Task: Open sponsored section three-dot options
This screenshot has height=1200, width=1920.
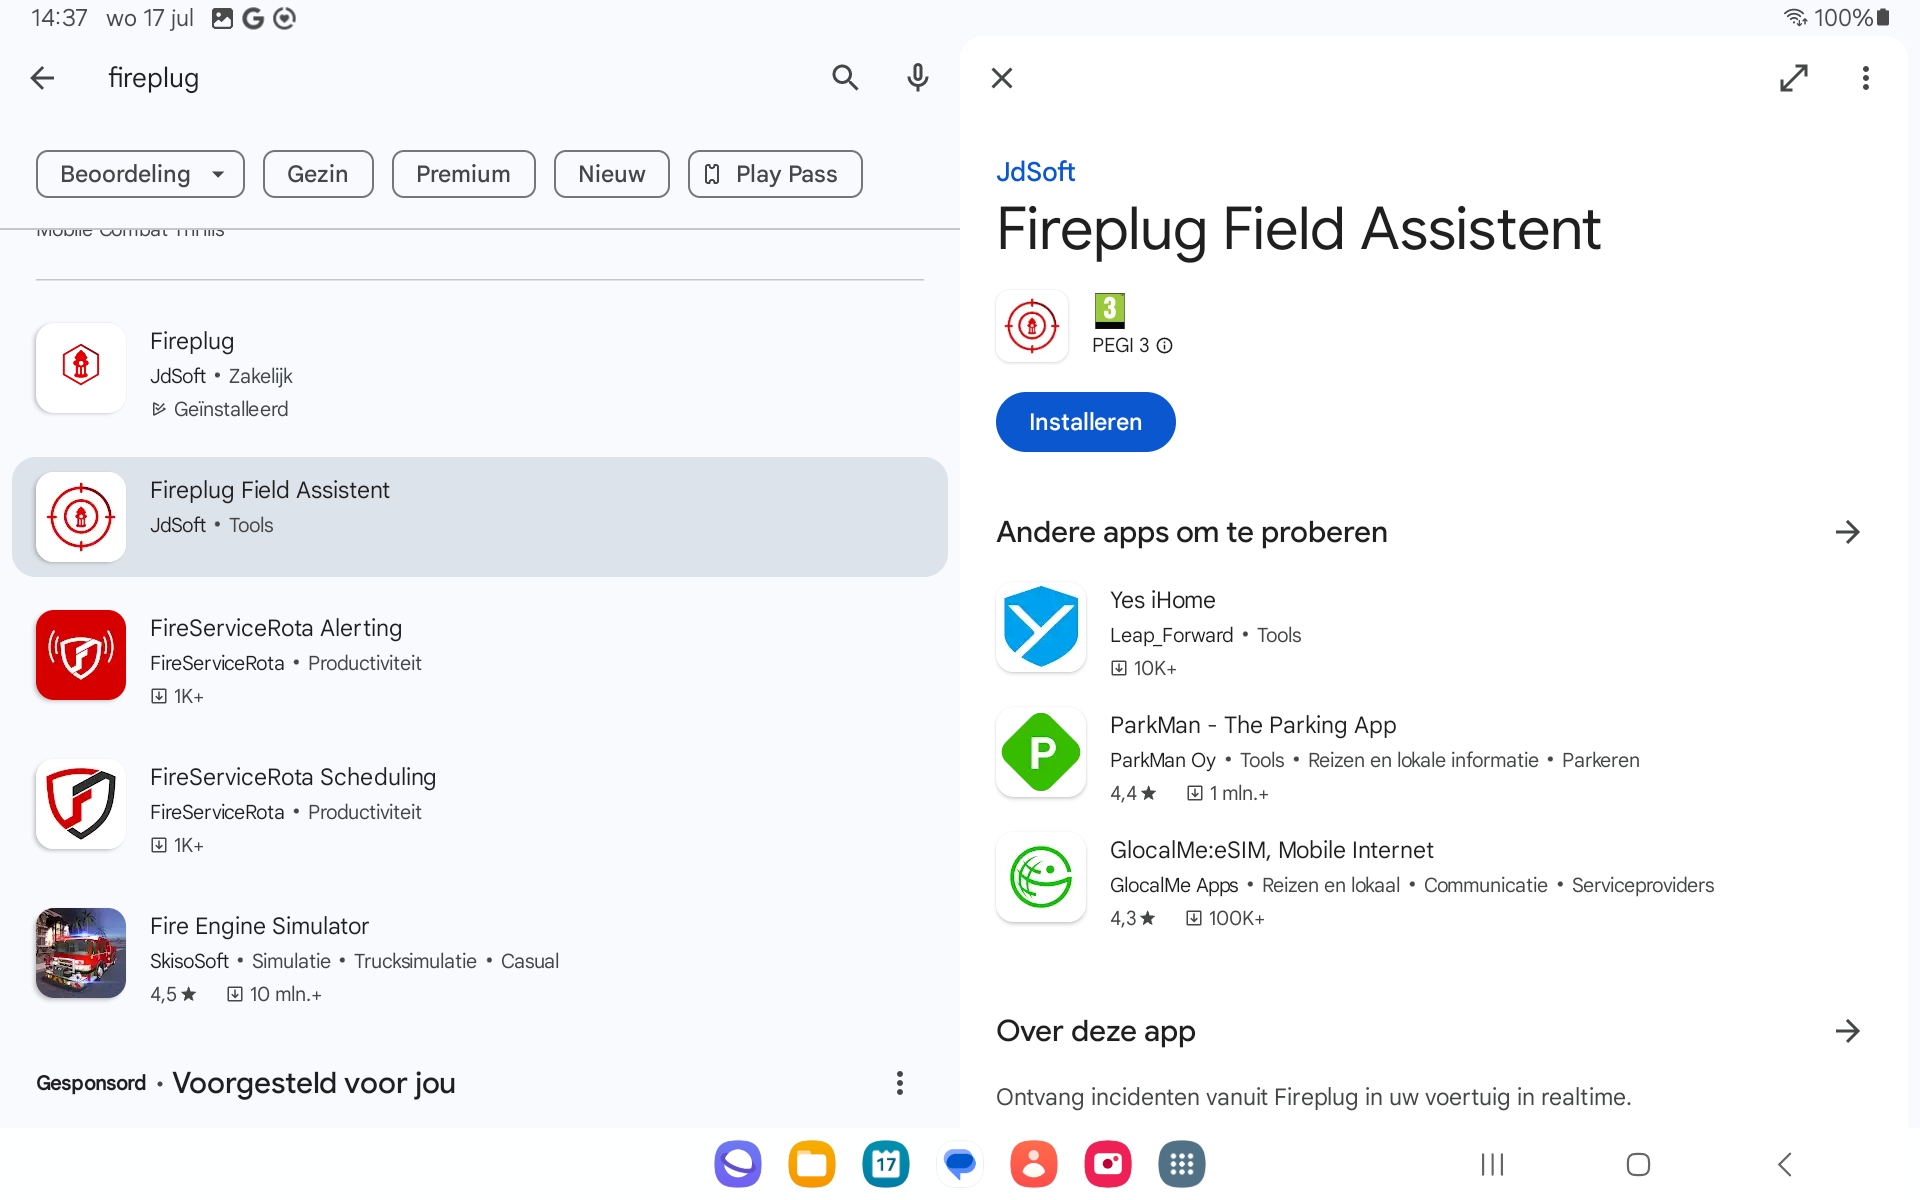Action: [x=899, y=1083]
